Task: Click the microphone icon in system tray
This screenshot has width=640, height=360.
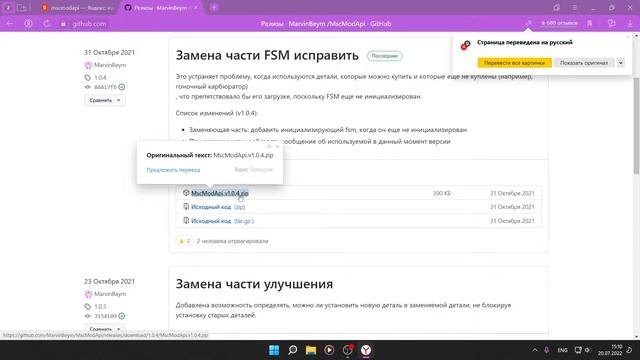Action: [x=547, y=350]
